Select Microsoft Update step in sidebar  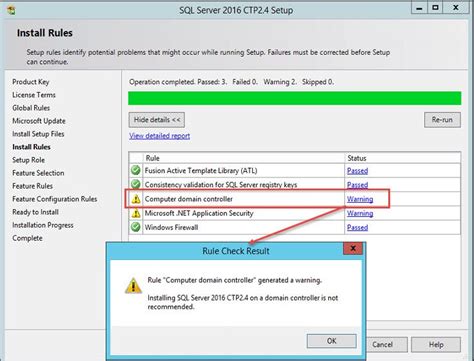[39, 121]
